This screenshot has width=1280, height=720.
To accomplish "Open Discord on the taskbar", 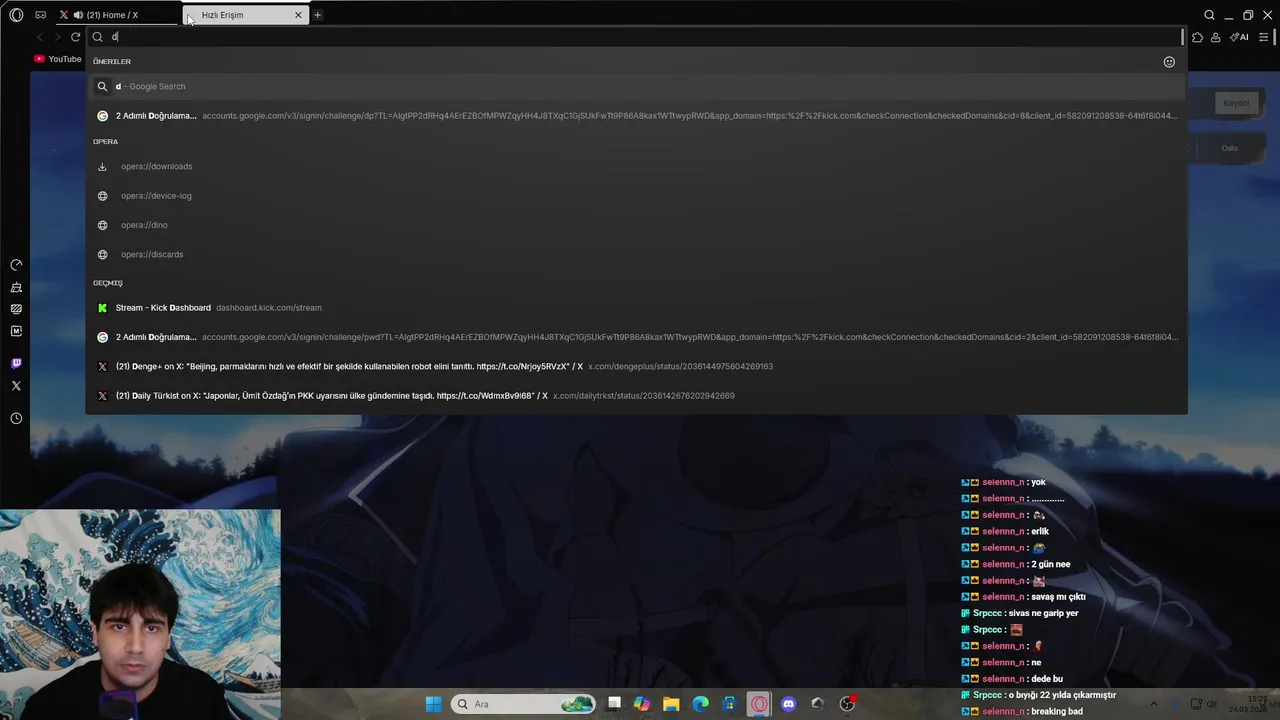I will click(788, 704).
